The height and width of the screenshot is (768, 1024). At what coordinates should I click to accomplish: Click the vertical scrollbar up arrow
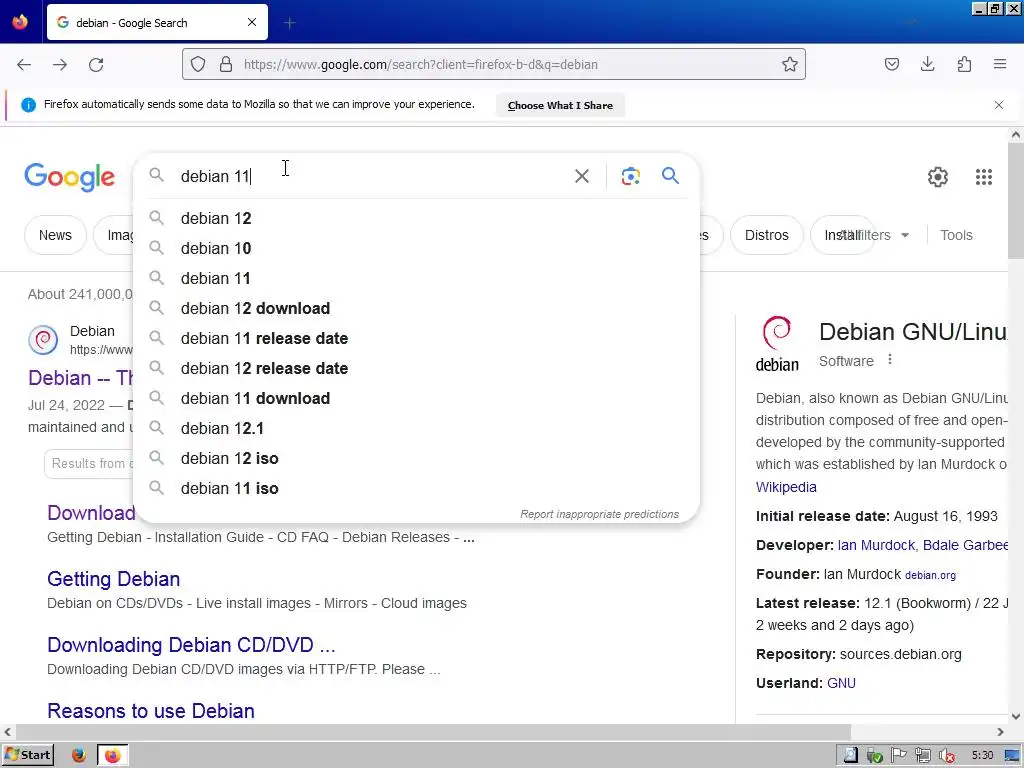(1016, 135)
